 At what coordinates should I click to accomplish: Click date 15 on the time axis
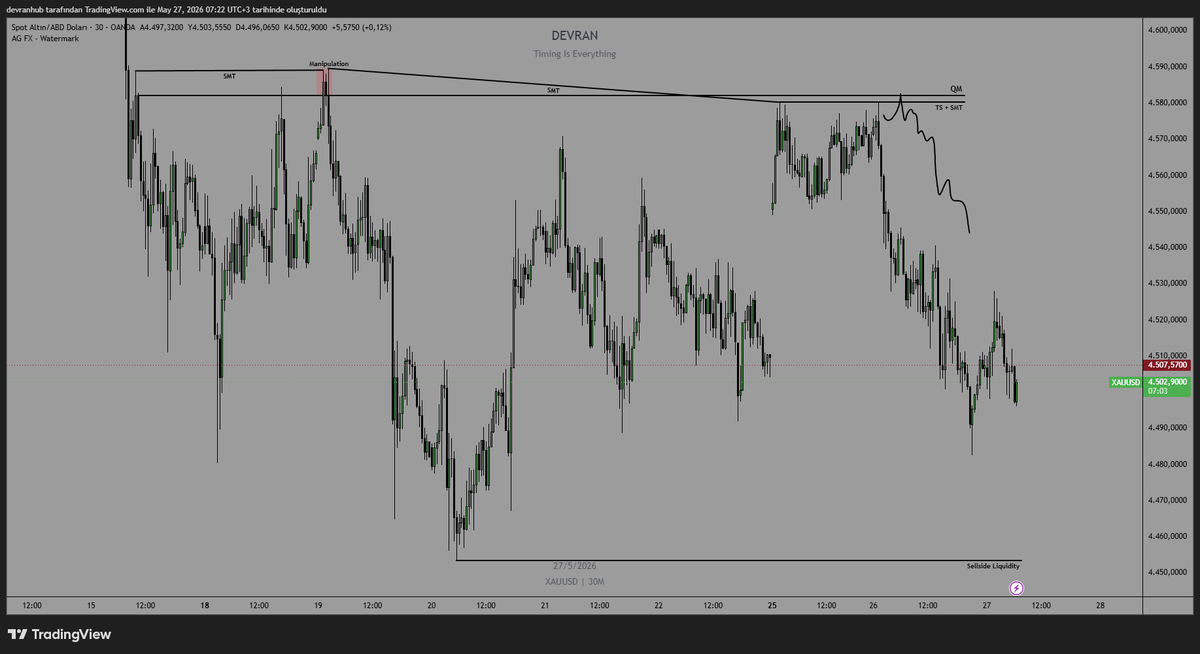[91, 605]
